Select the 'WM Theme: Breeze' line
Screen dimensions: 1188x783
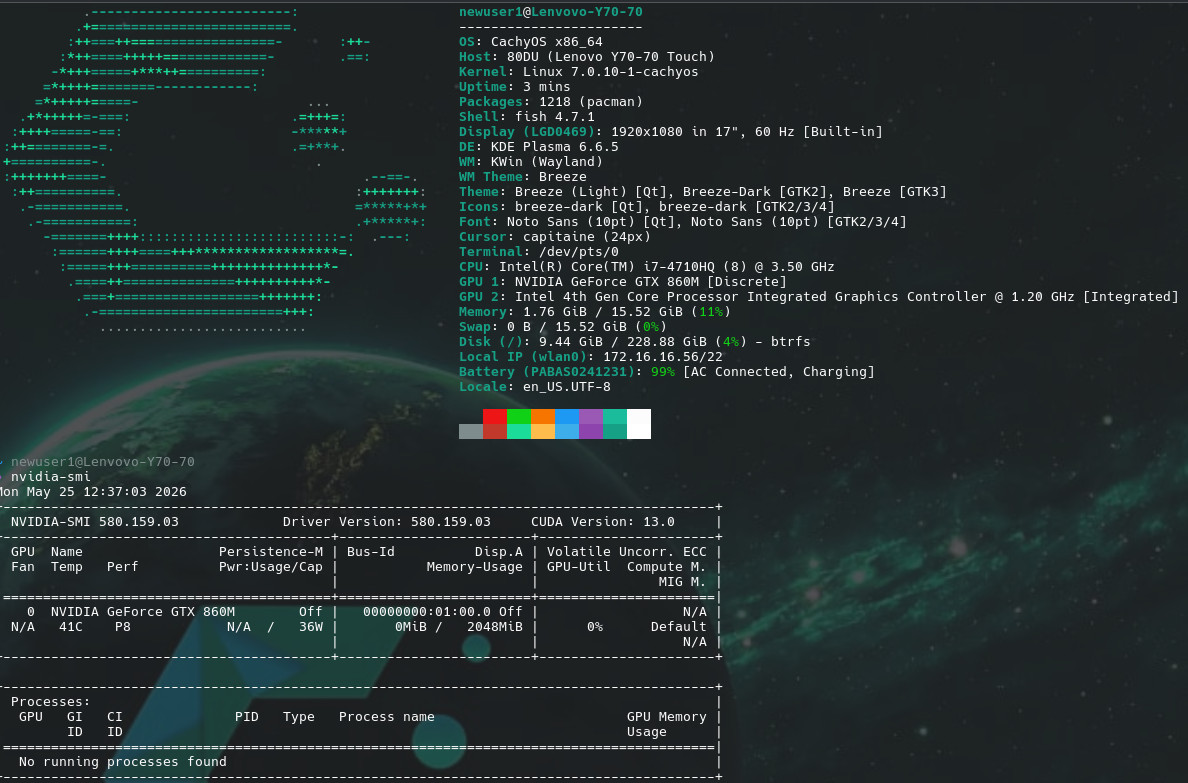click(523, 177)
